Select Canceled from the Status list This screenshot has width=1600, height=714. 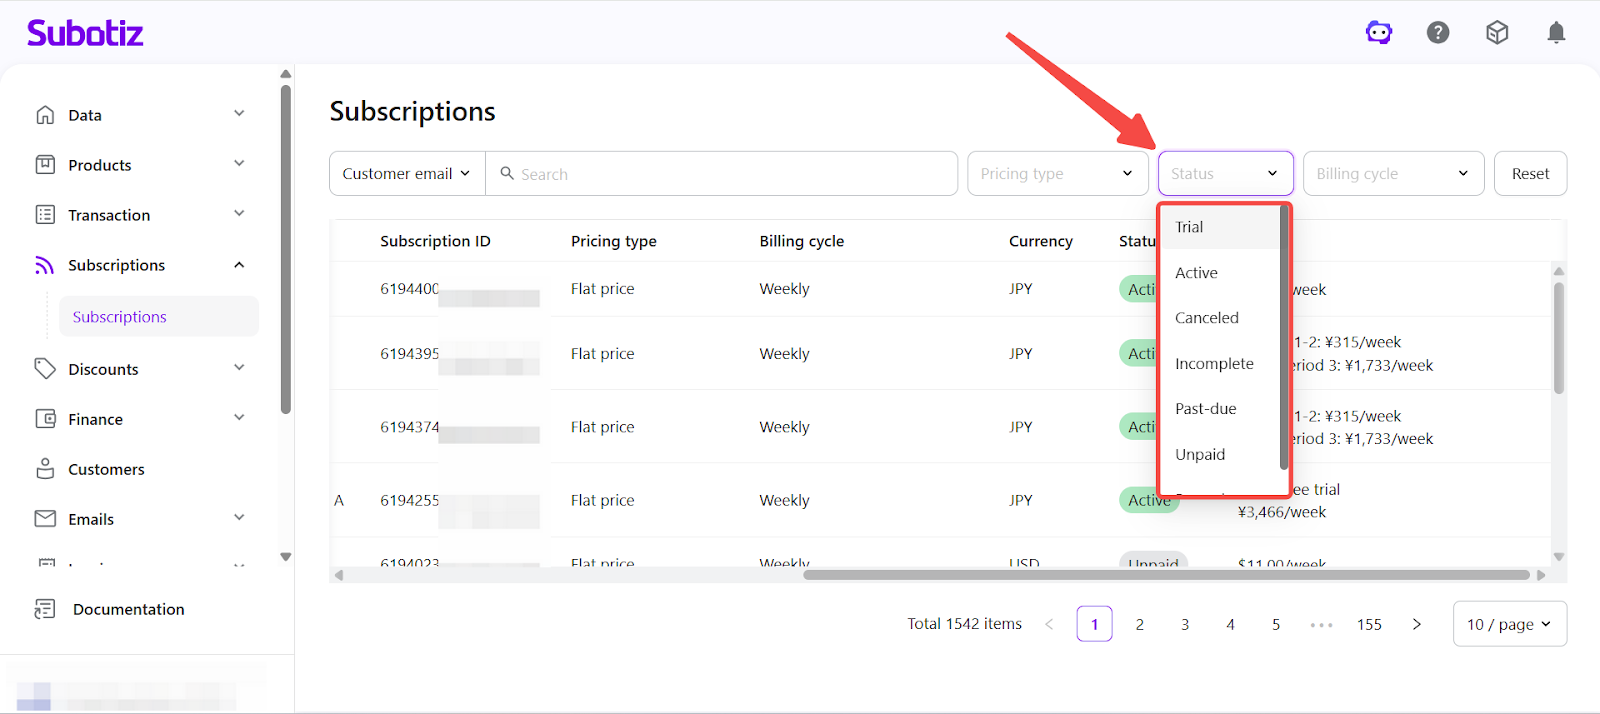(1207, 318)
